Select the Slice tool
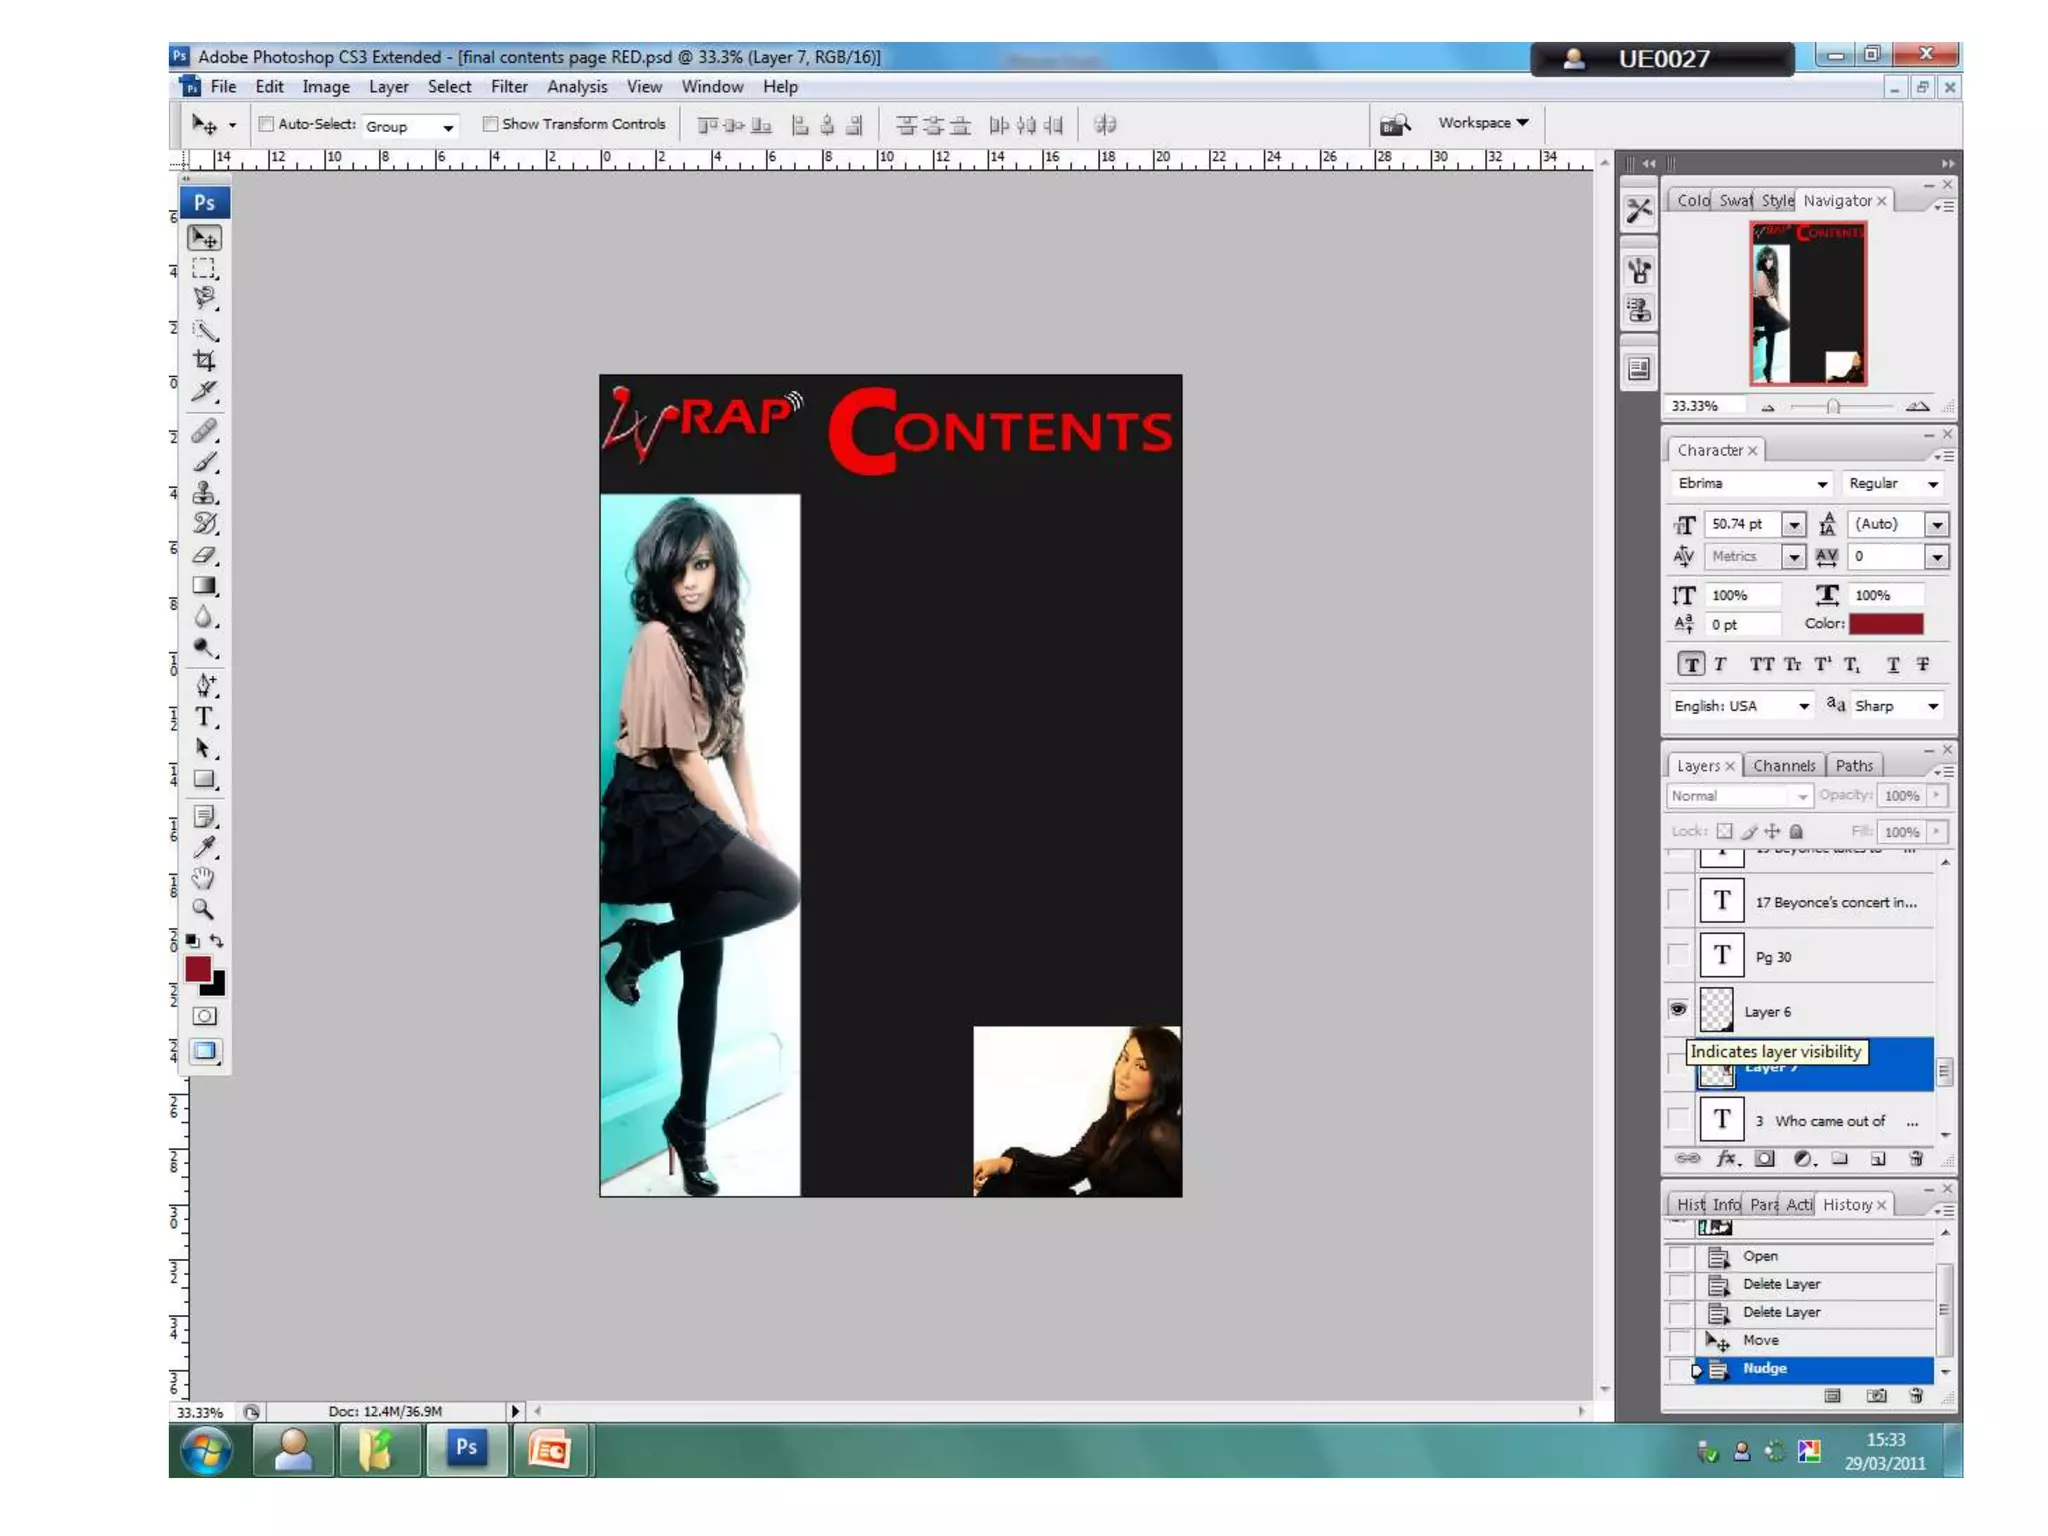The height and width of the screenshot is (1536, 2048). [x=204, y=391]
